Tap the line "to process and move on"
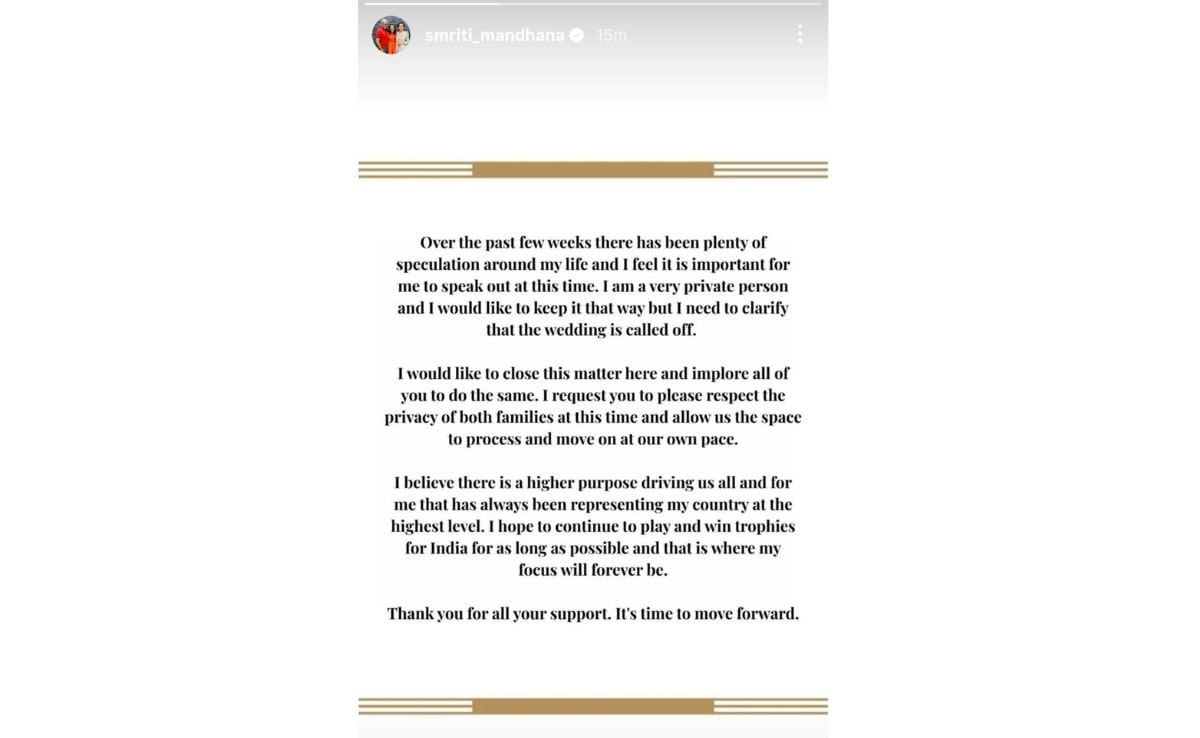This screenshot has height=738, width=1200. 593,439
